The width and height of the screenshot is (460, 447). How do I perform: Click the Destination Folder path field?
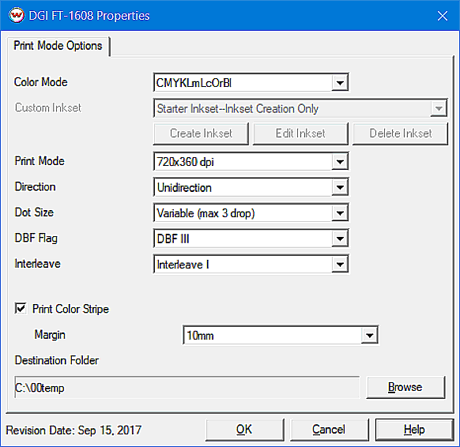(x=187, y=387)
